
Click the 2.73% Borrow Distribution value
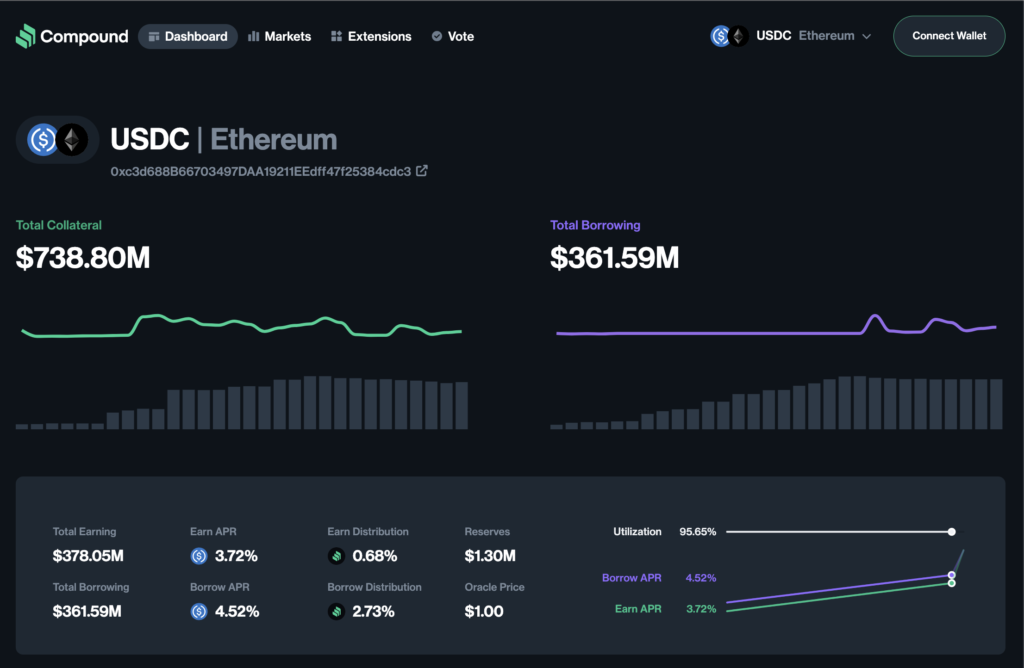374,611
